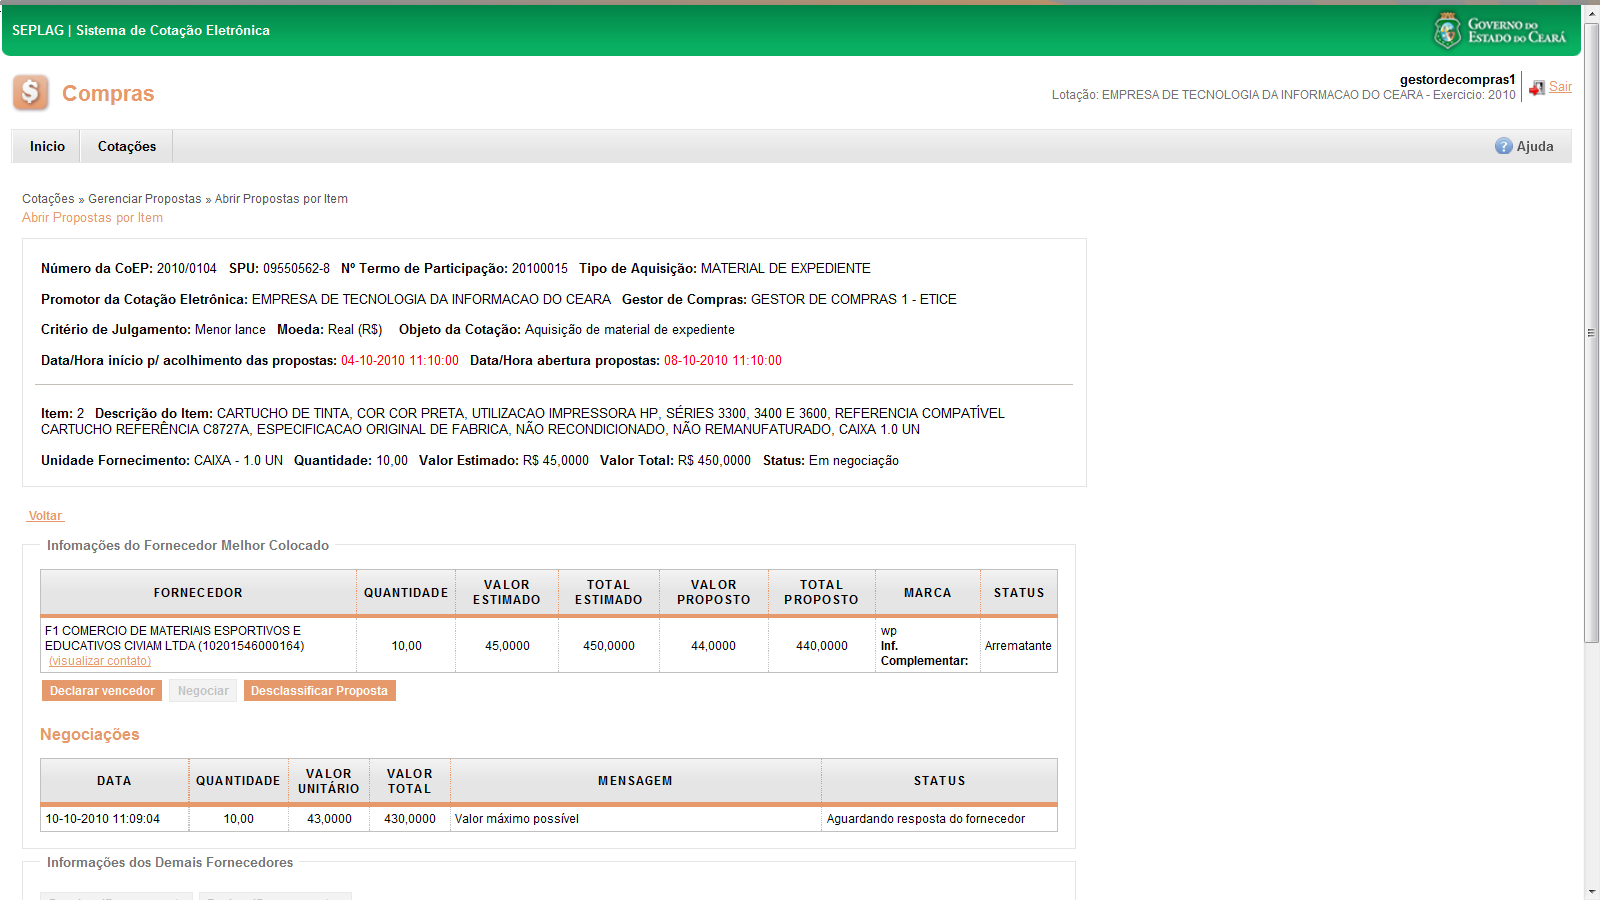1600x900 pixels.
Task: Select the 440,0000 total proposed cell
Action: pyautogui.click(x=822, y=646)
